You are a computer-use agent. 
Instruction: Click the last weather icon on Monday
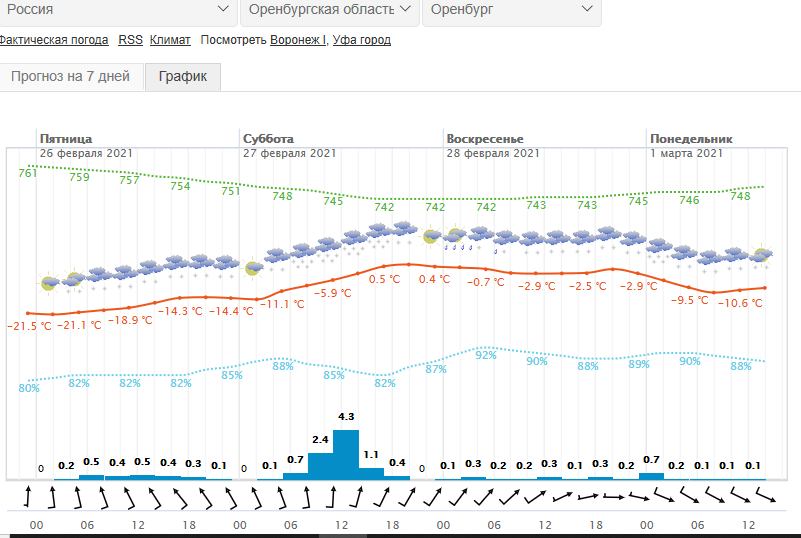pyautogui.click(x=762, y=256)
